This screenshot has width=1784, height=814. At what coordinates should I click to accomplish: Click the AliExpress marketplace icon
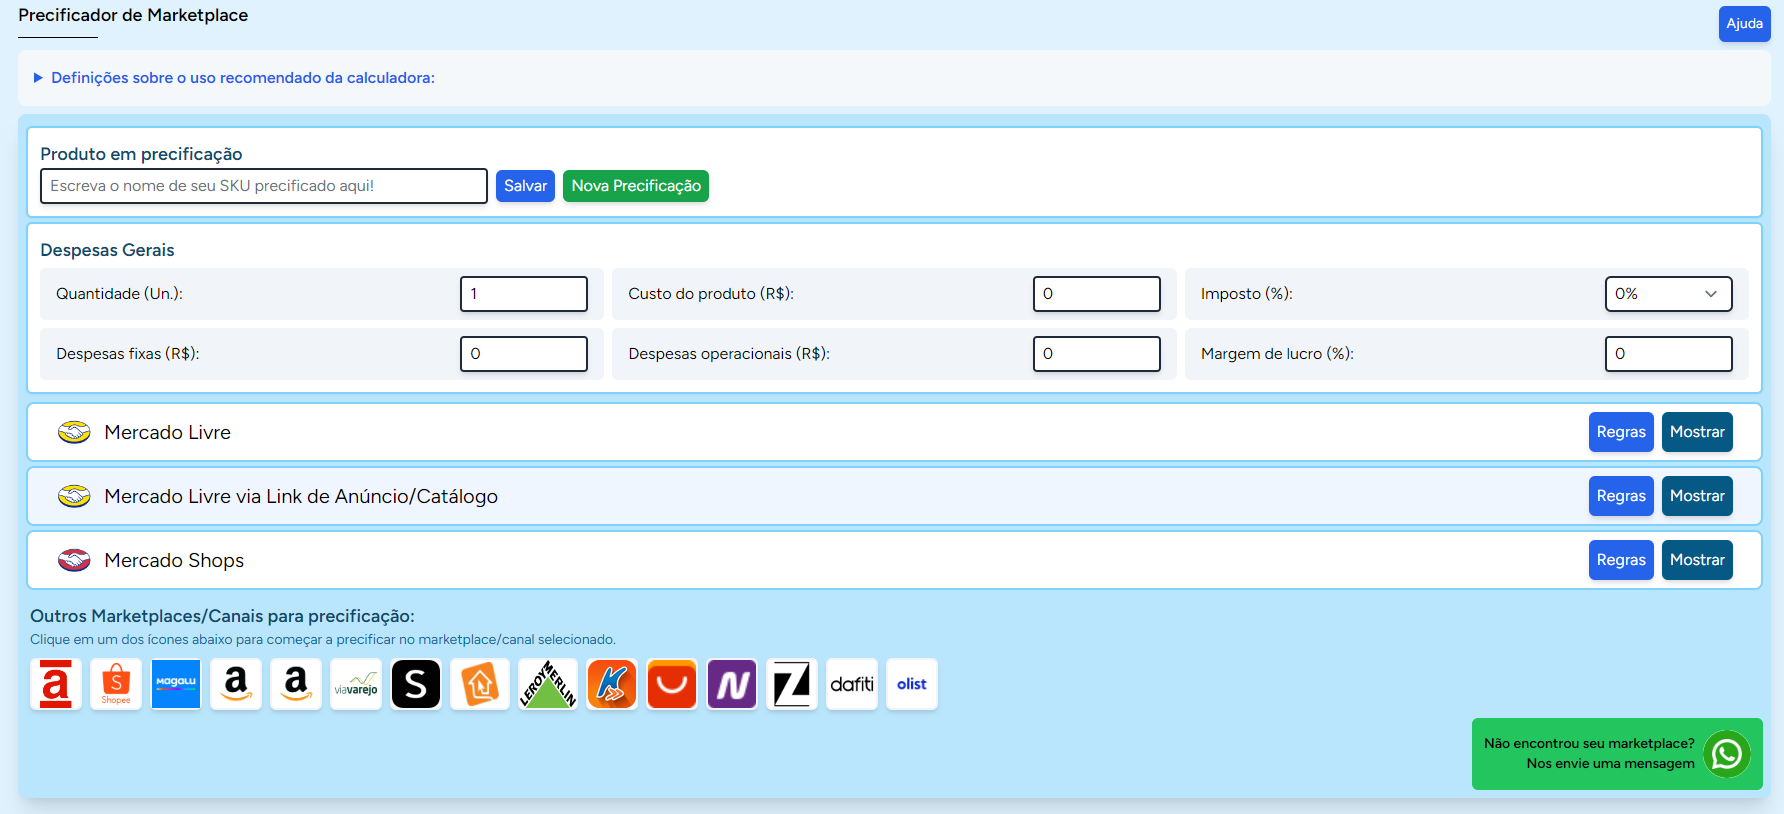(x=672, y=684)
